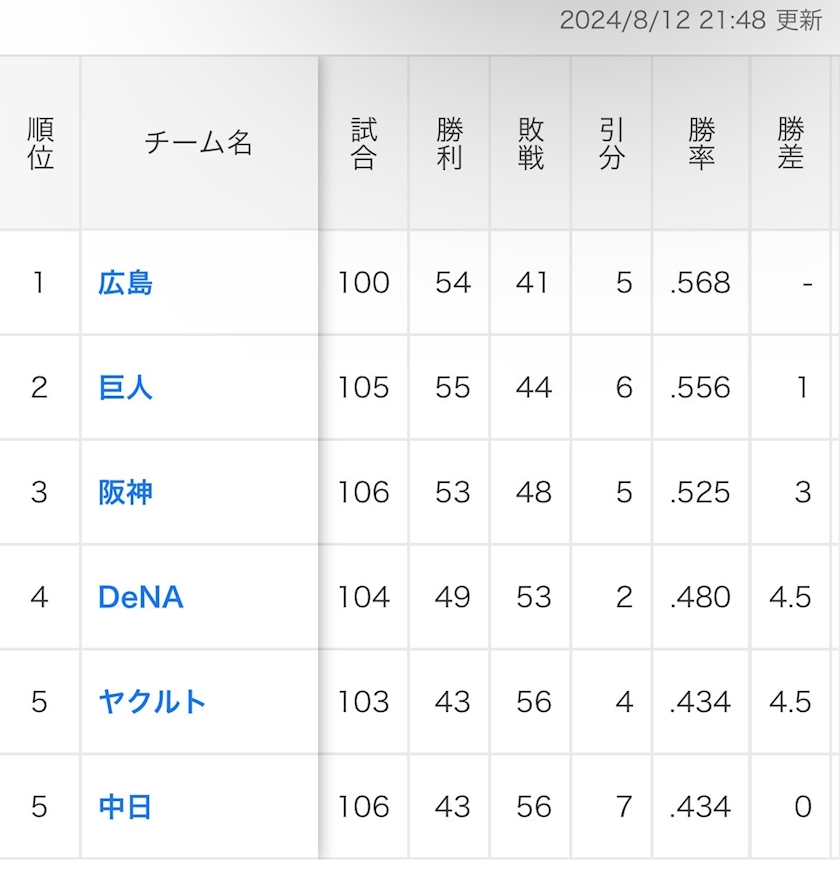Image resolution: width=840 pixels, height=881 pixels.
Task: Open the 巨人 team link
Action: point(125,388)
